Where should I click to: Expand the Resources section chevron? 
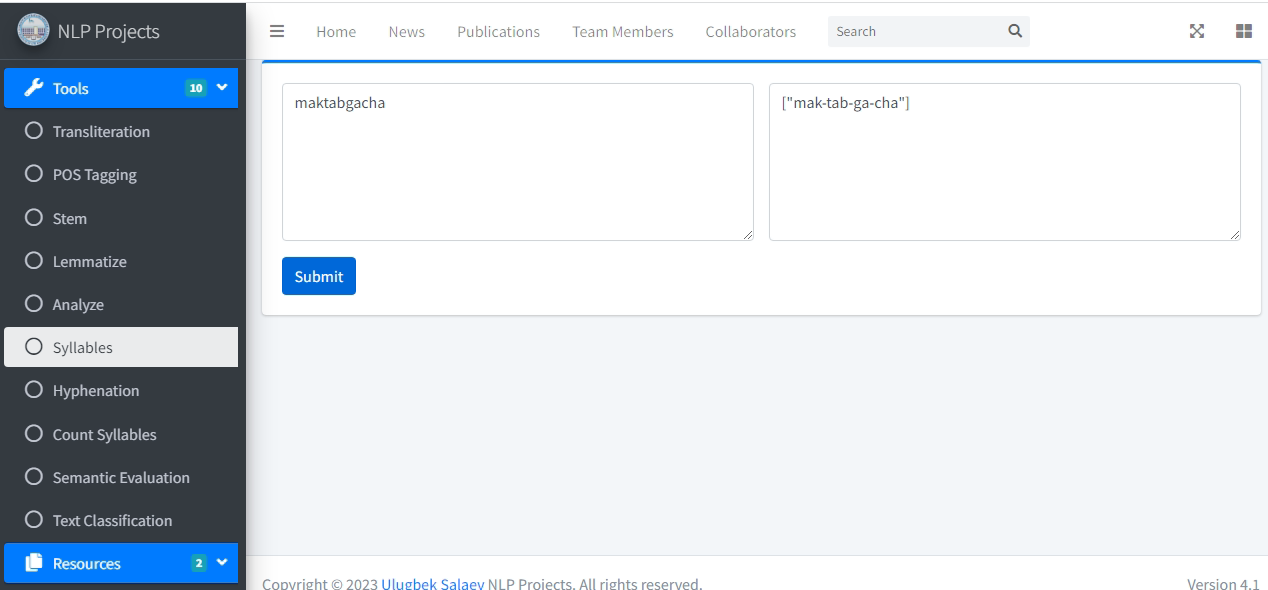(222, 563)
